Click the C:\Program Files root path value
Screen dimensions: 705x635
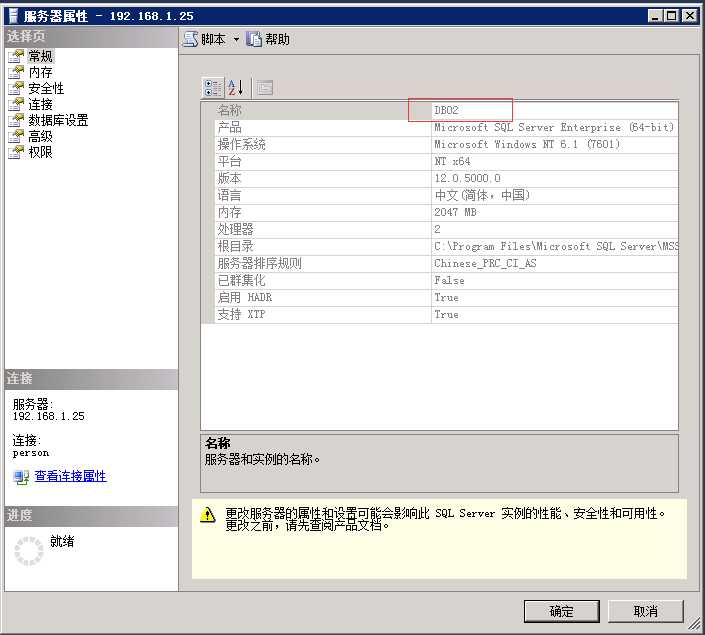coord(556,247)
